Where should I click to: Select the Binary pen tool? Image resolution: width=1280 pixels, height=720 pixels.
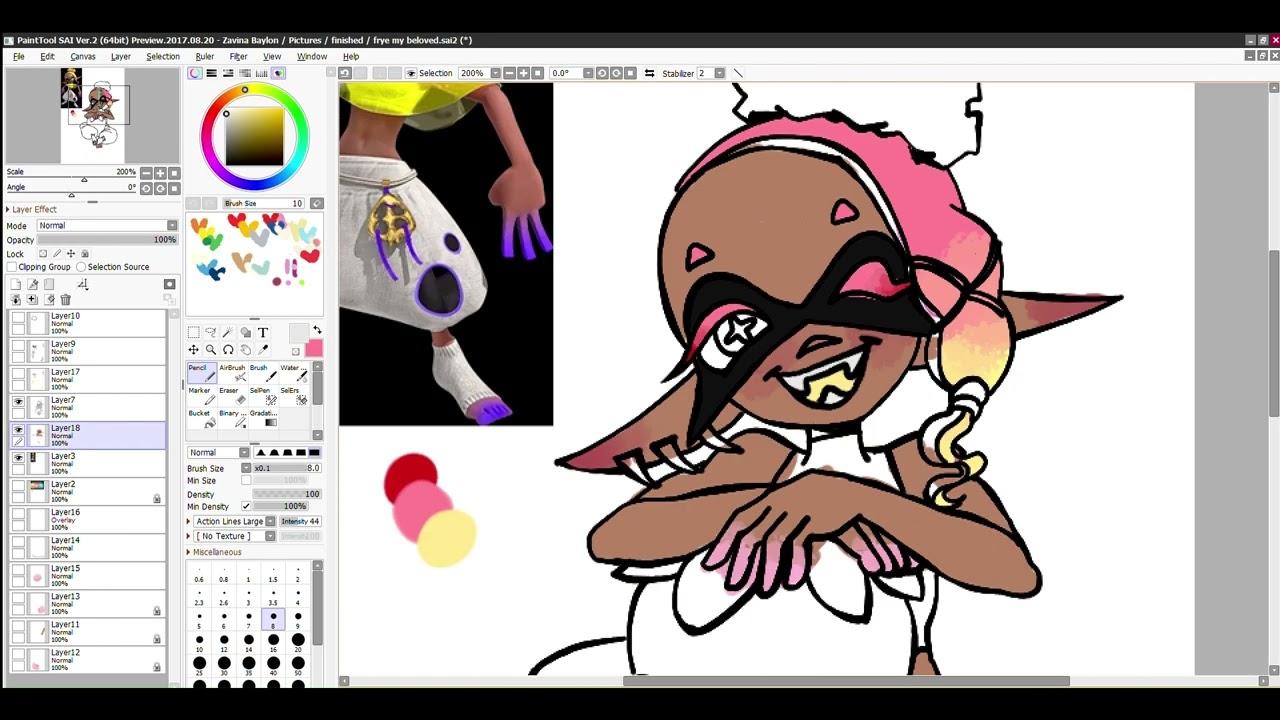click(x=232, y=418)
